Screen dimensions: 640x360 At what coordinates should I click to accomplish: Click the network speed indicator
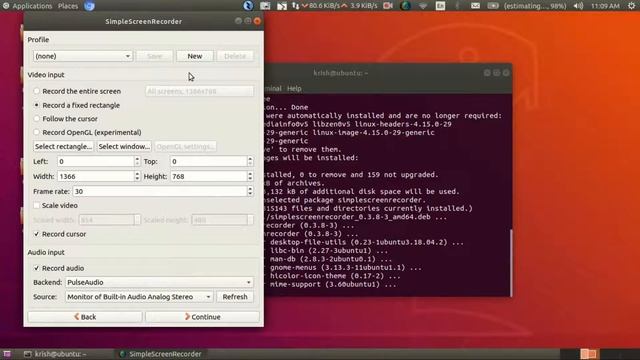[x=335, y=6]
